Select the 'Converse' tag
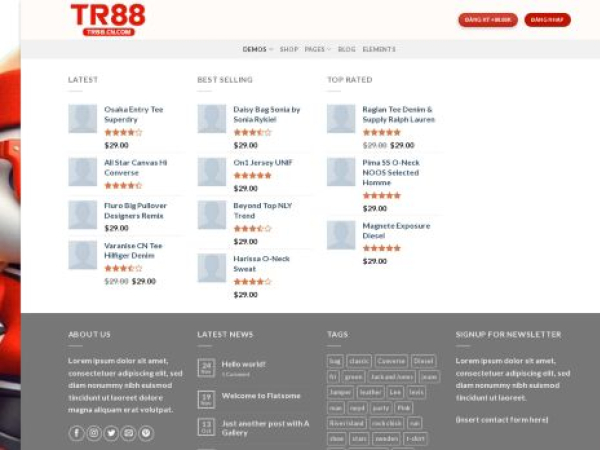Image resolution: width=600 pixels, height=450 pixels. [391, 361]
